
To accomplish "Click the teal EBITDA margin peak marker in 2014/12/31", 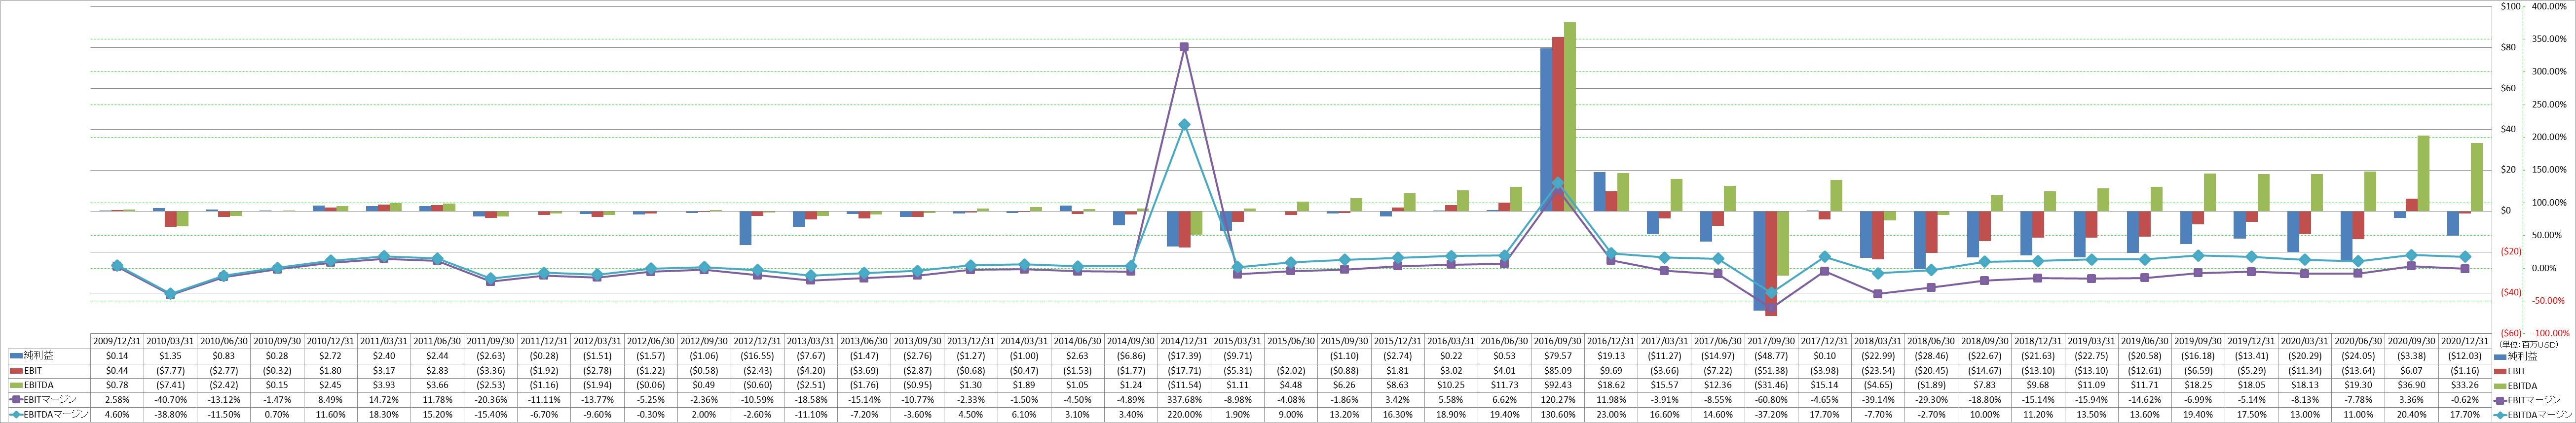I will pyautogui.click(x=1184, y=124).
